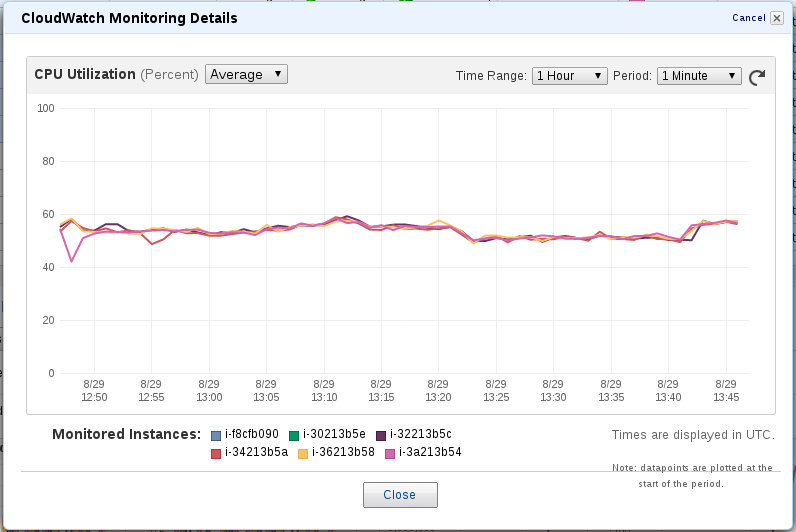This screenshot has height=532, width=796.
Task: Click the CPU Utilization title
Action: [85, 74]
